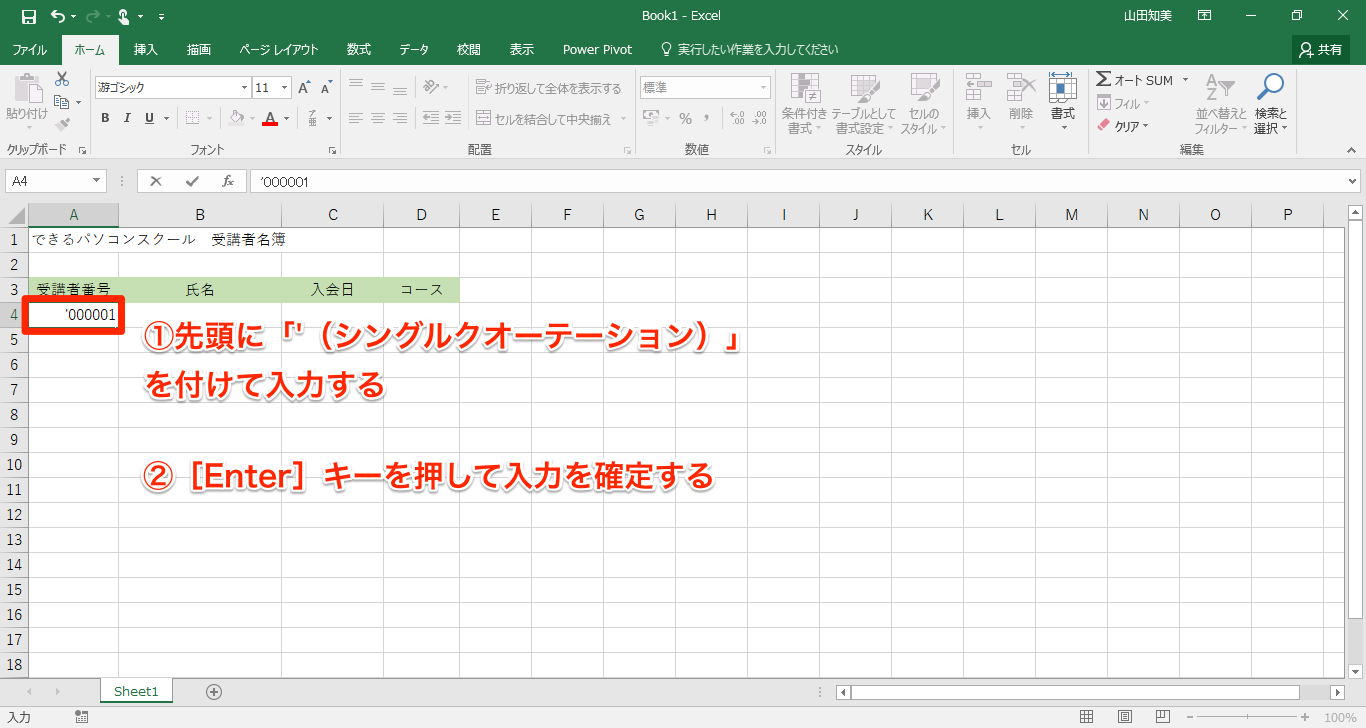Viewport: 1366px width, 728px height.
Task: Toggle Underline formatting
Action: click(149, 118)
